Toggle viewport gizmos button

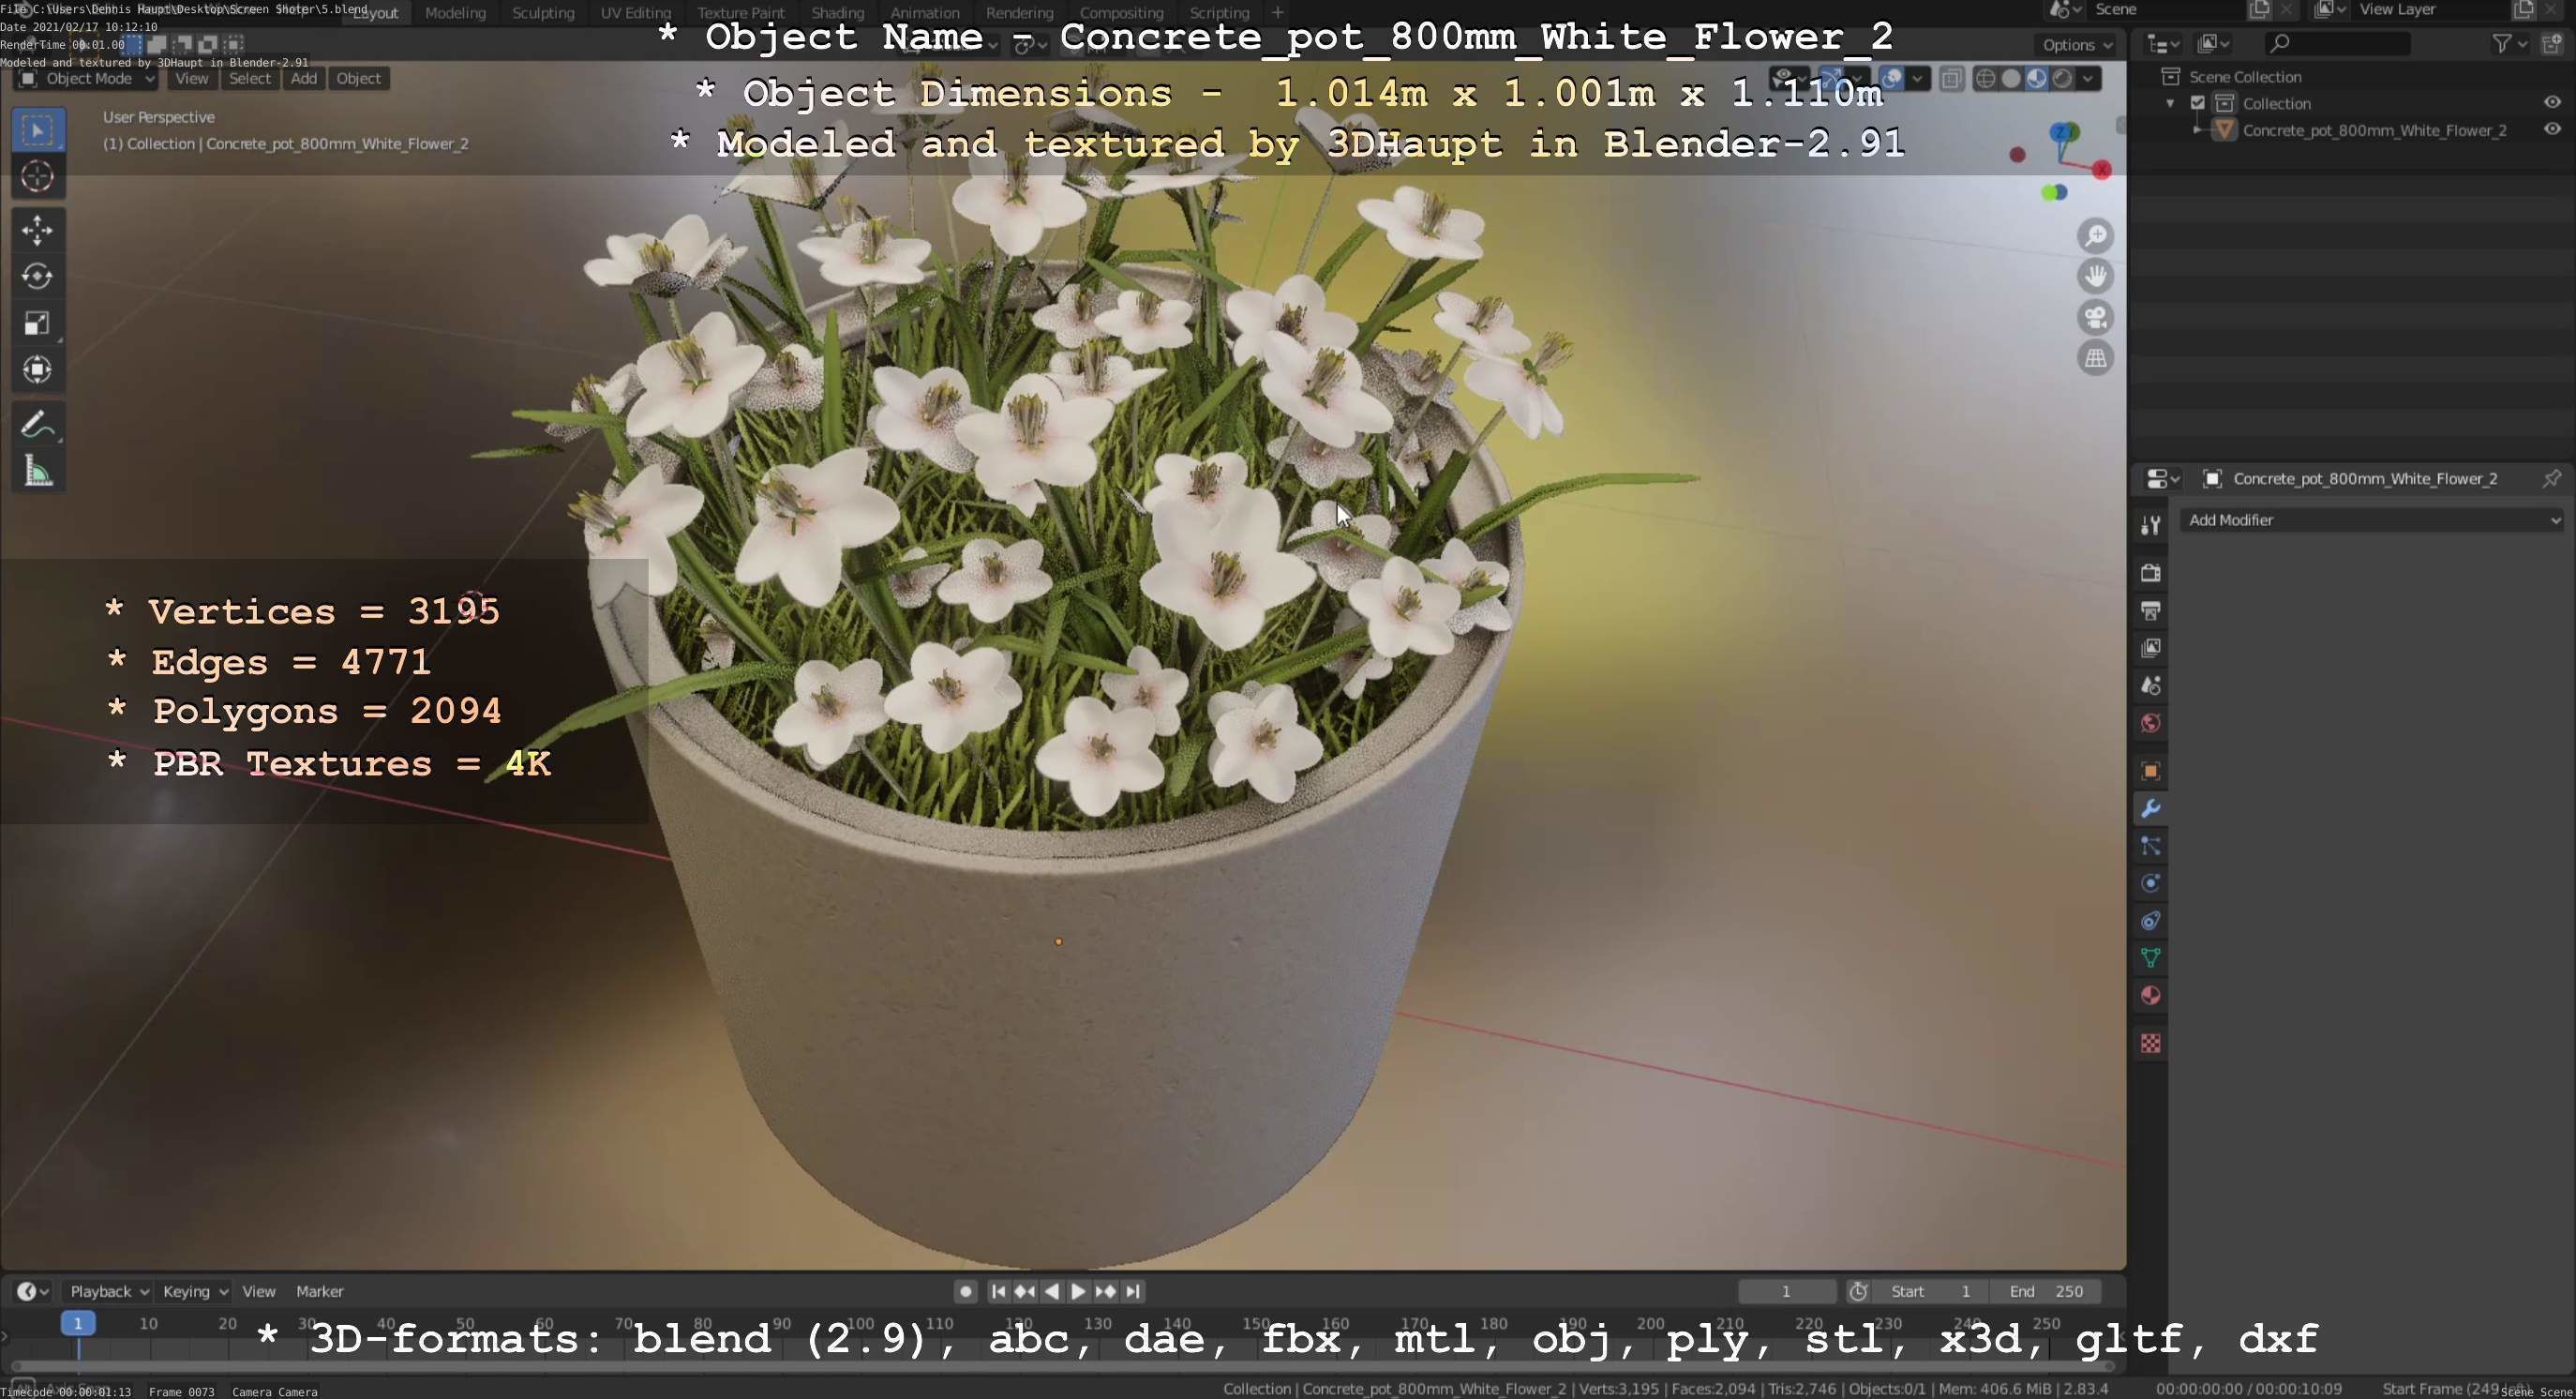pyautogui.click(x=1832, y=79)
